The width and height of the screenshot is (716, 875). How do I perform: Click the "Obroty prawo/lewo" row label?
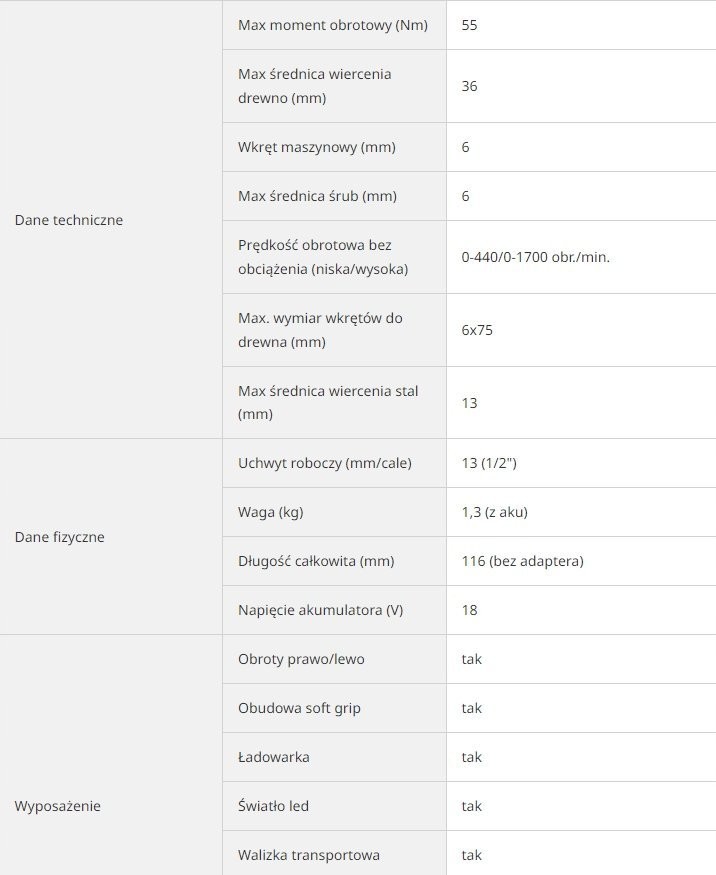click(x=300, y=659)
